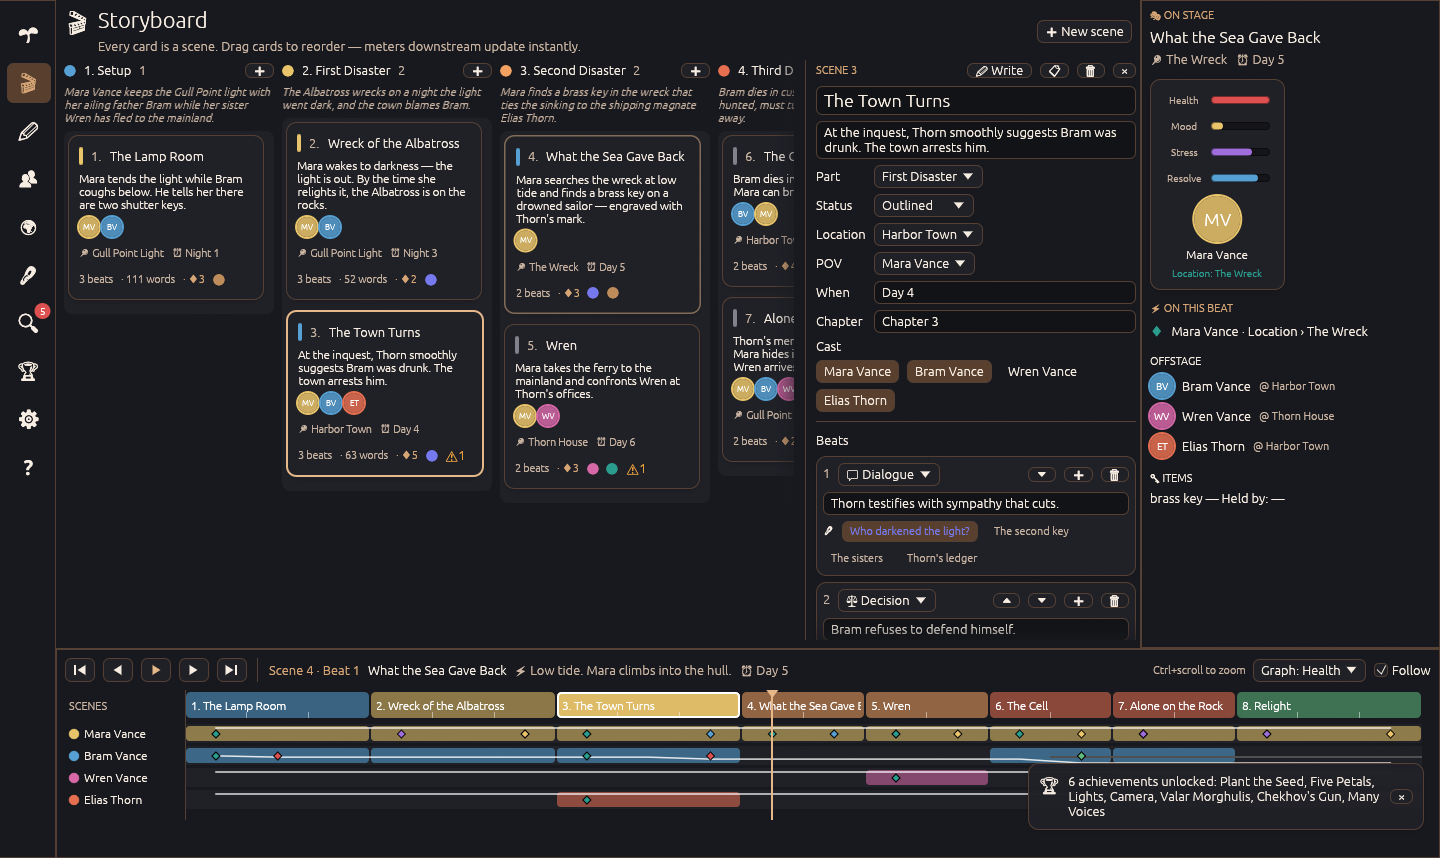Delete Decision beat 2
The image size is (1440, 858).
point(1114,601)
